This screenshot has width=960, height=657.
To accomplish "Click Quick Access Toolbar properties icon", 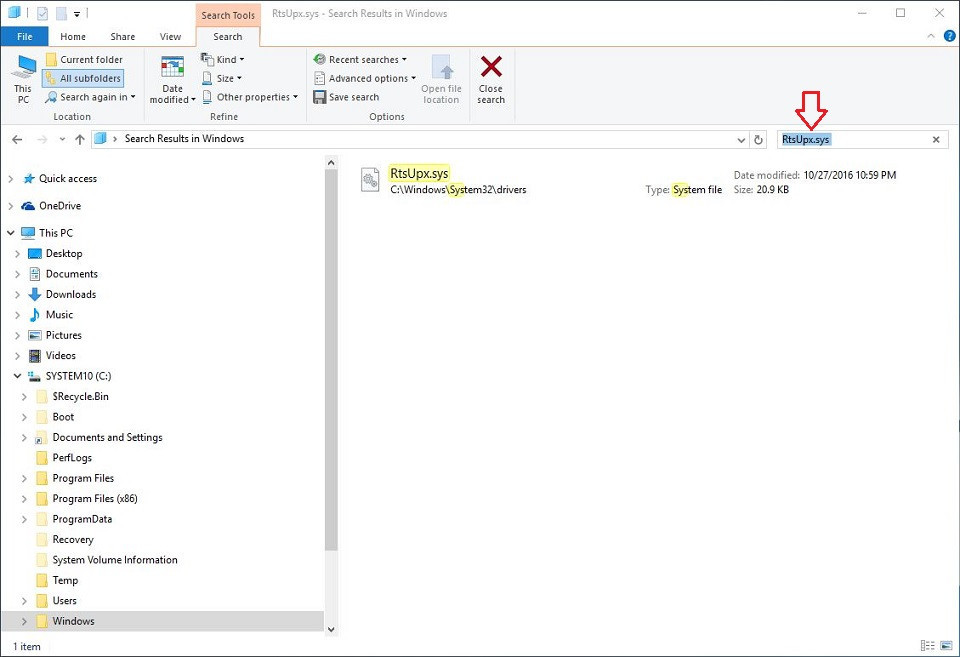I will point(42,13).
